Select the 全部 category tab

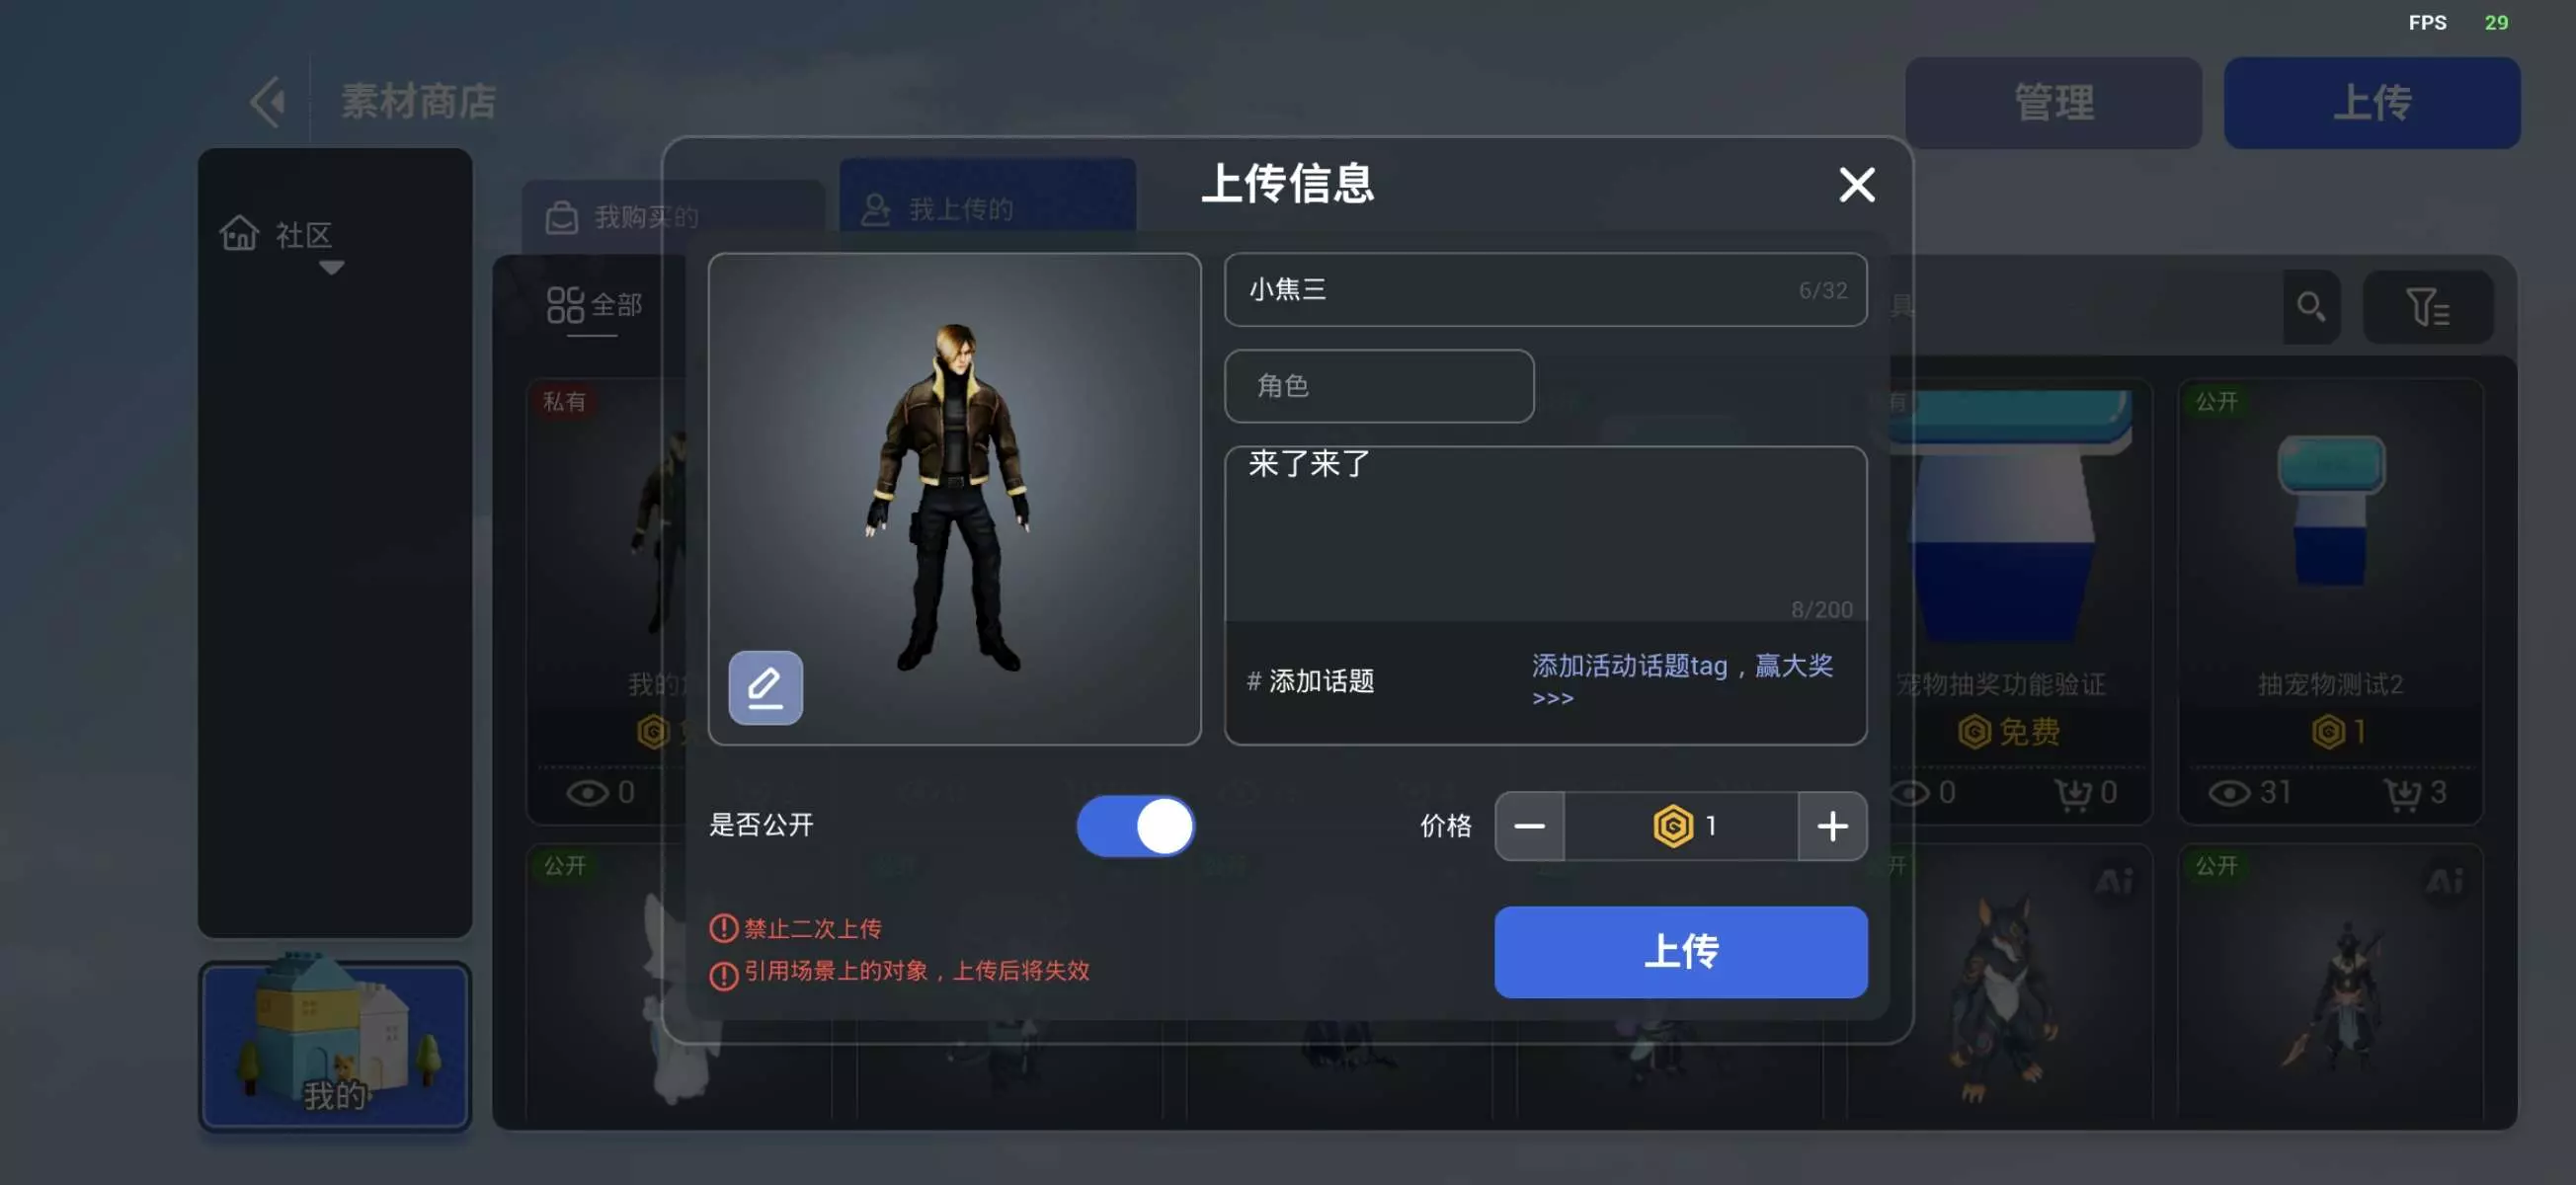pos(594,305)
